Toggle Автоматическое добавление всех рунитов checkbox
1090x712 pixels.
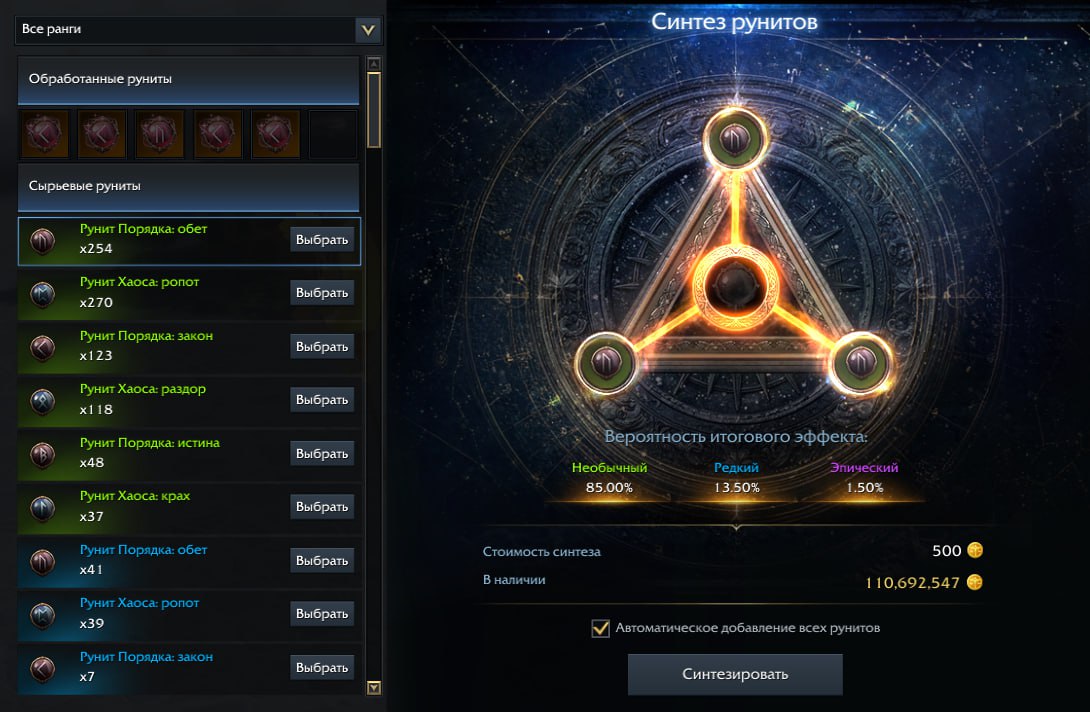tap(601, 629)
